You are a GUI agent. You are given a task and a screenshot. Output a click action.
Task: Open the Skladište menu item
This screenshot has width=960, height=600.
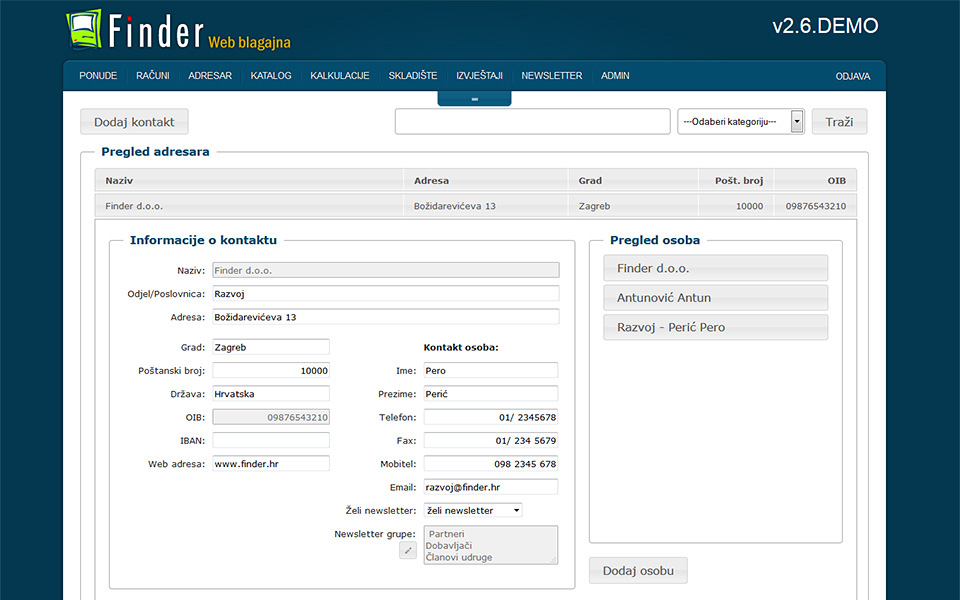(x=413, y=76)
